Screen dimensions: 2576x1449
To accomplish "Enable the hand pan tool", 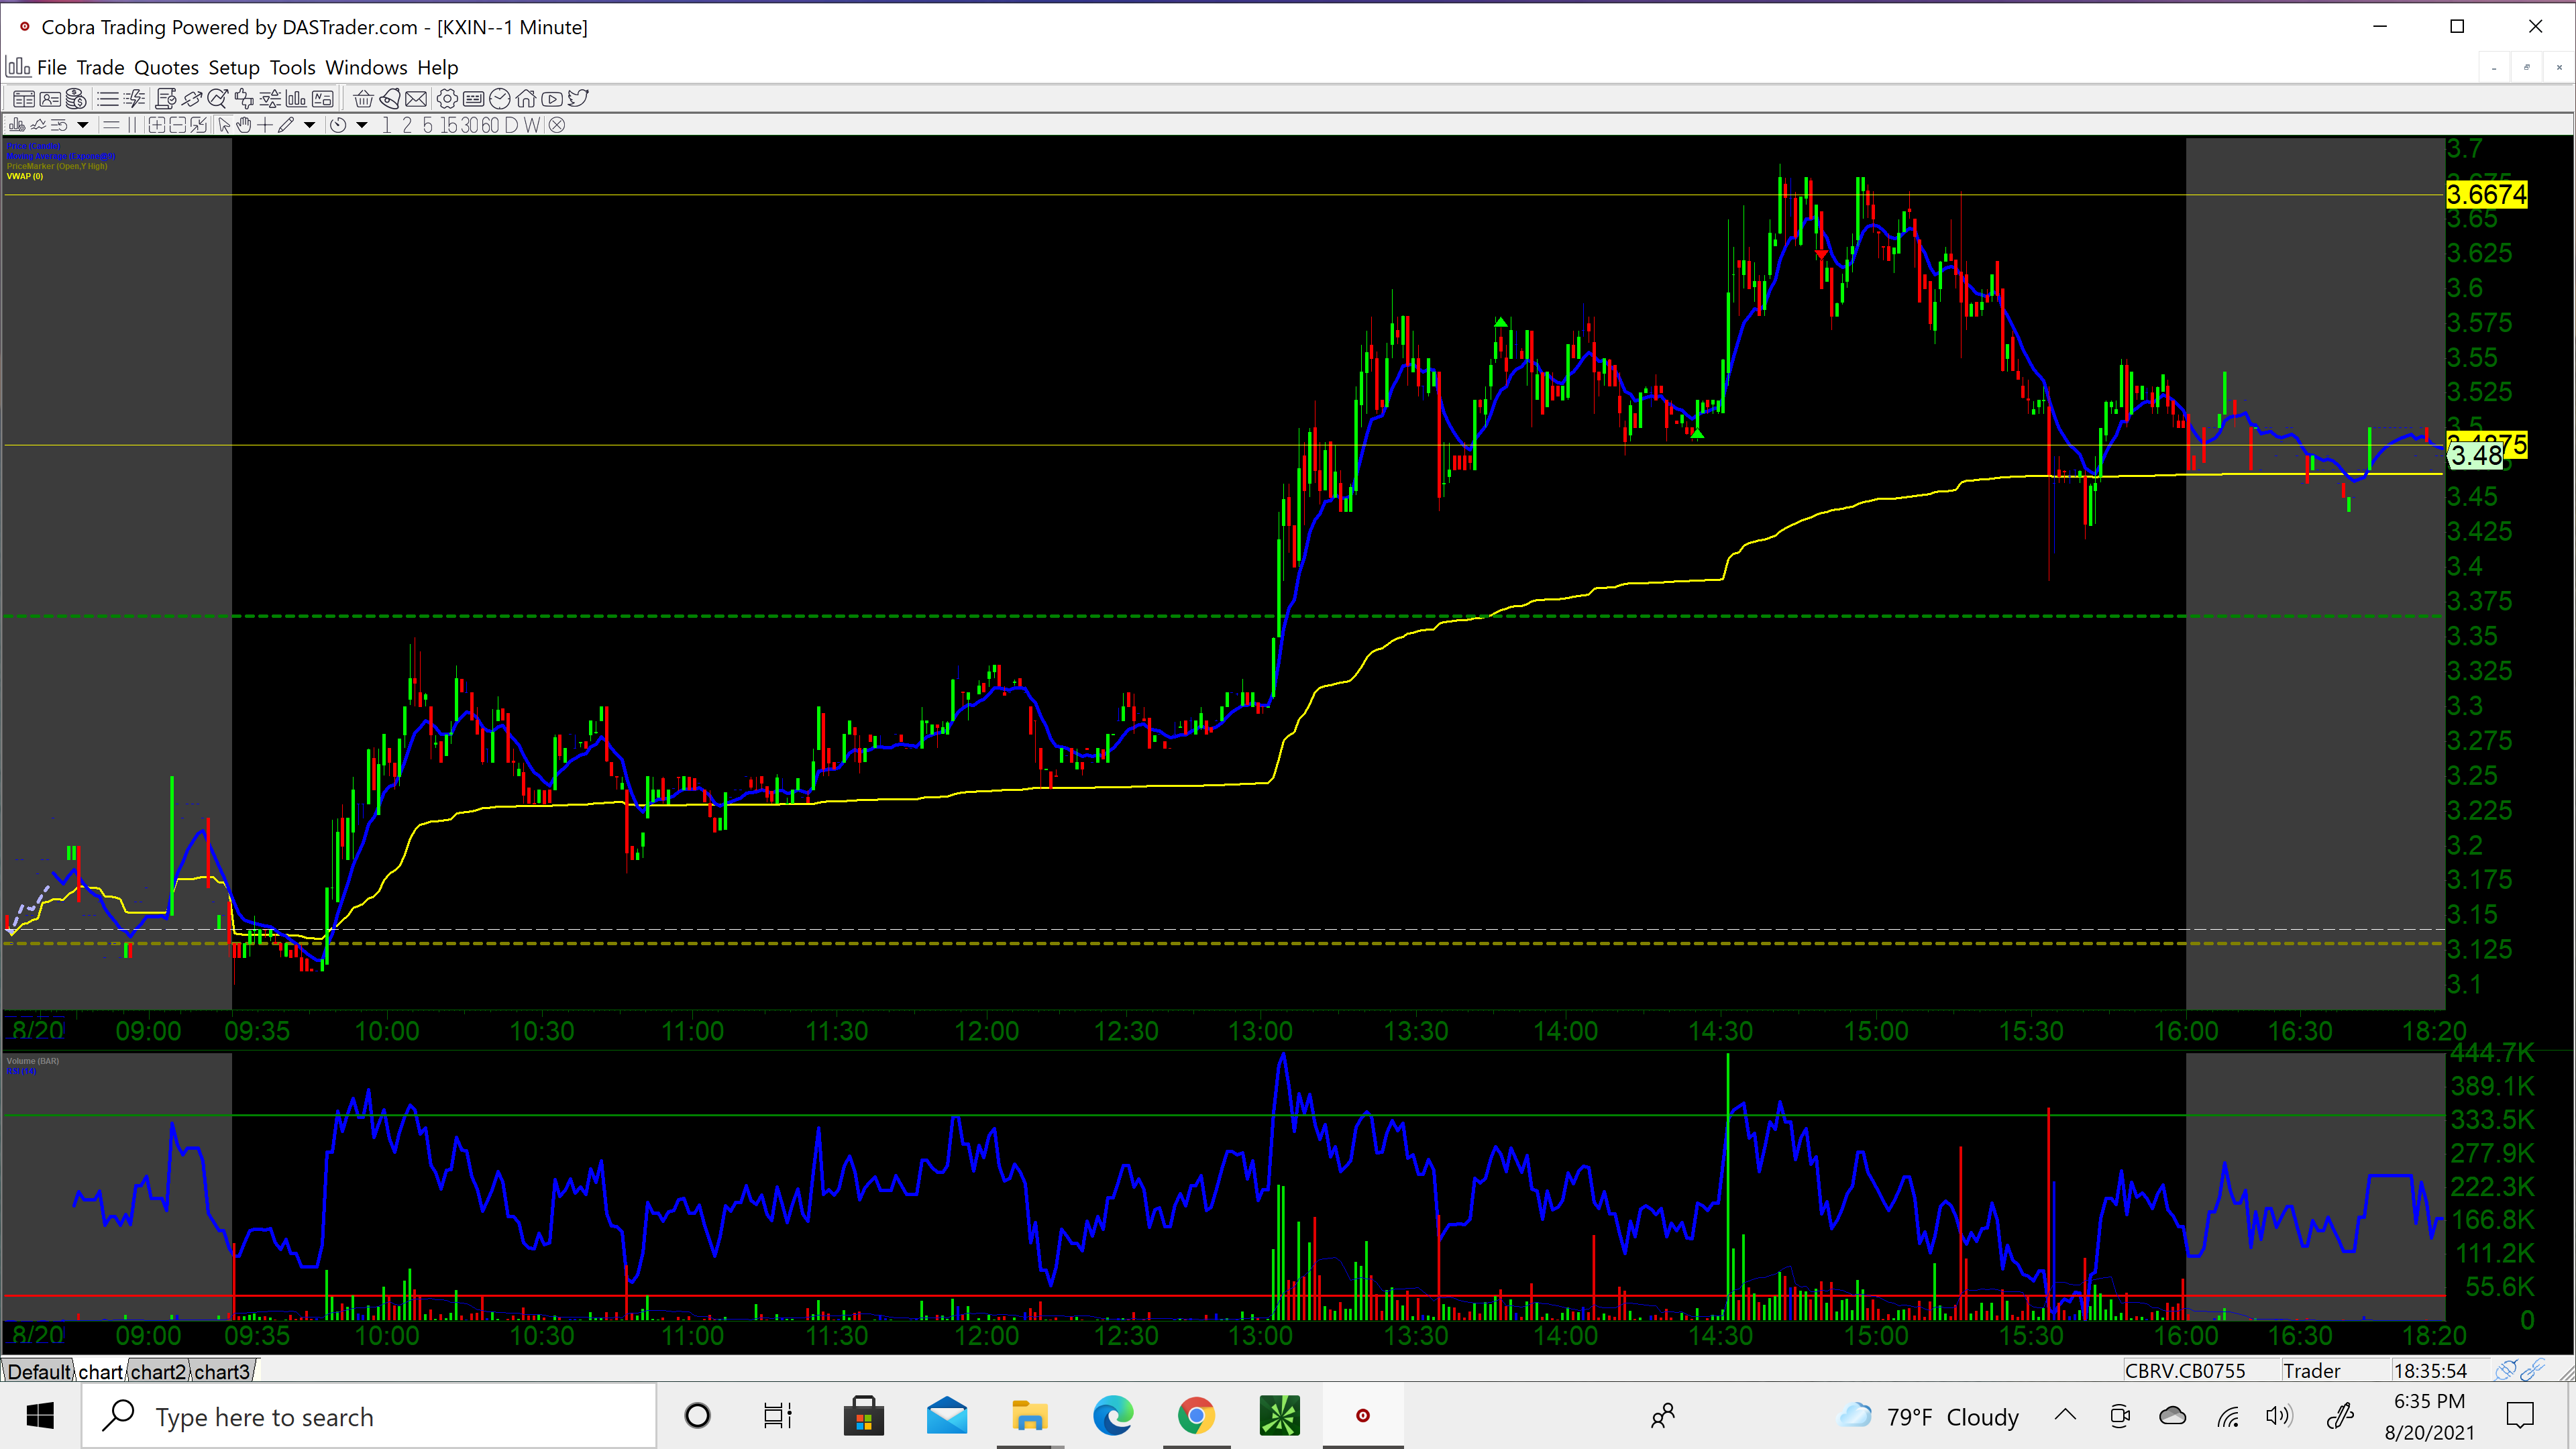I will [244, 125].
